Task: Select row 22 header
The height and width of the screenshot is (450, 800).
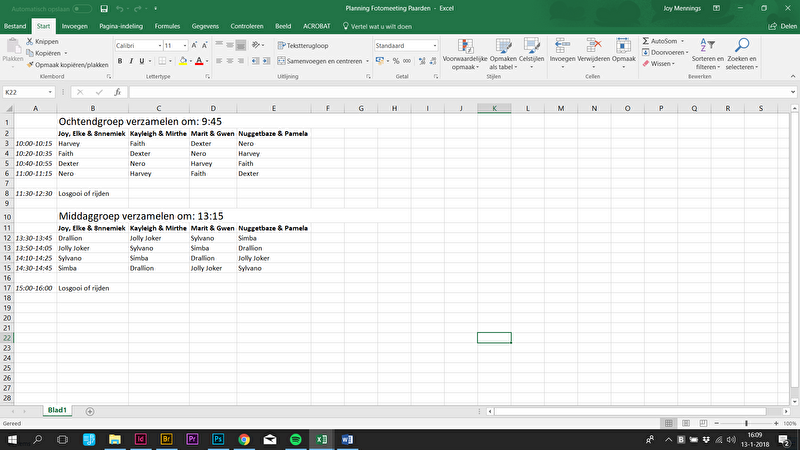Action: pos(7,338)
